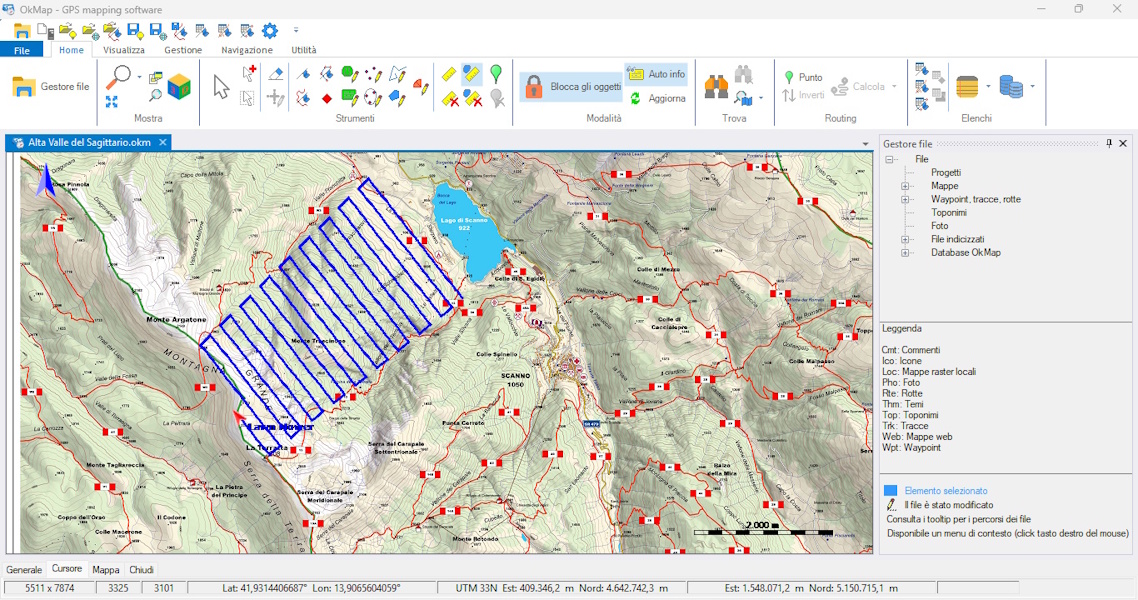The width and height of the screenshot is (1138, 600).
Task: Click the scattered dots with pencil icon
Action: click(373, 73)
